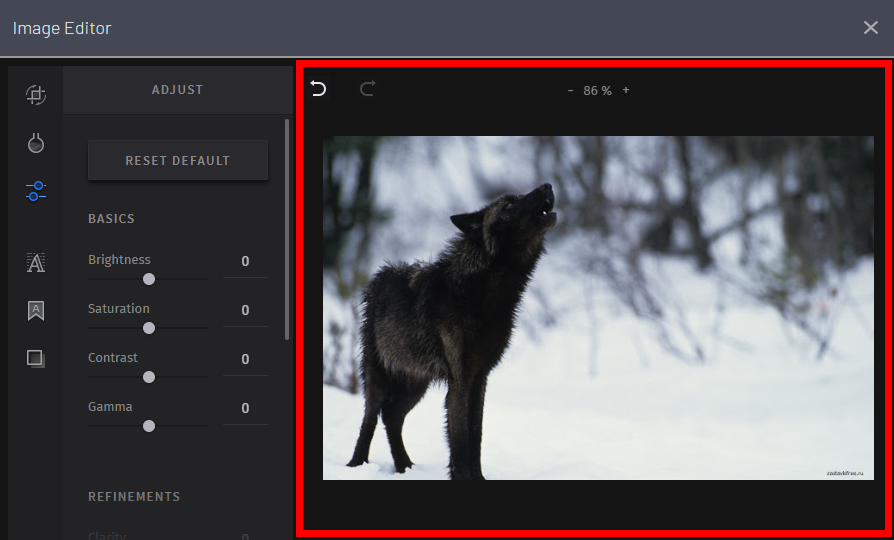Zoom in with the plus button
Screen dimensions: 894x540
[x=626, y=90]
